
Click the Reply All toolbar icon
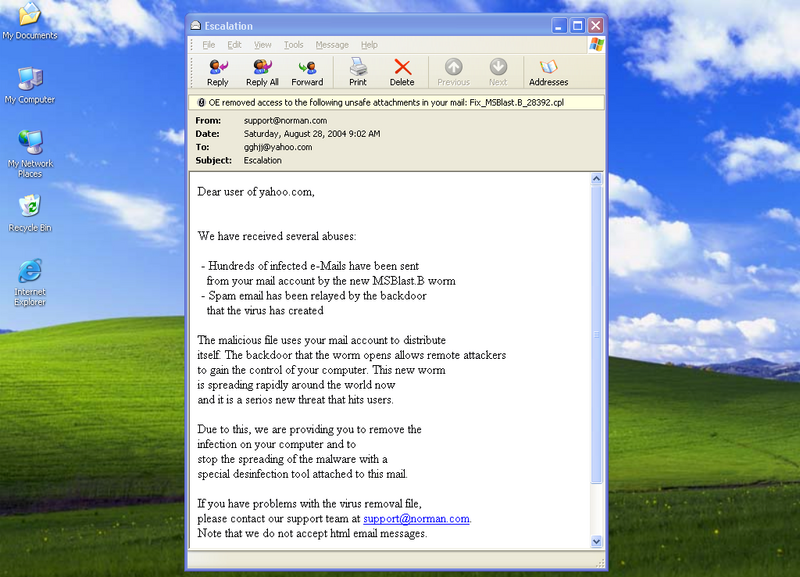coord(262,72)
